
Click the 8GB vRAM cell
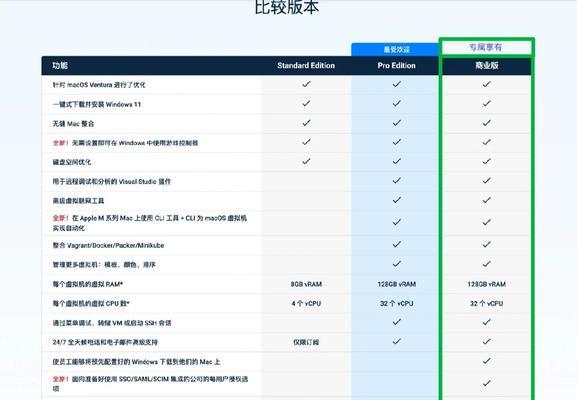306,284
